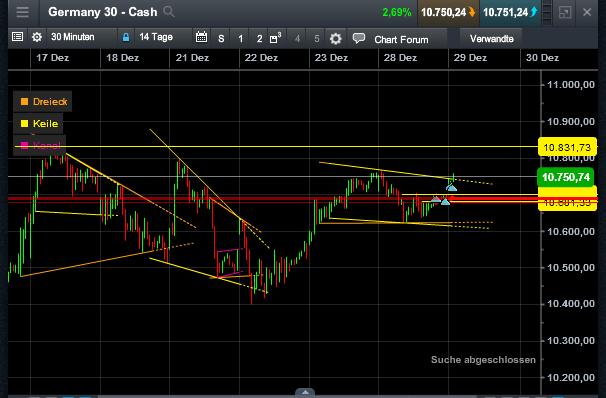This screenshot has width=606, height=398.
Task: Select chart layout 5
Action: [x=317, y=38]
